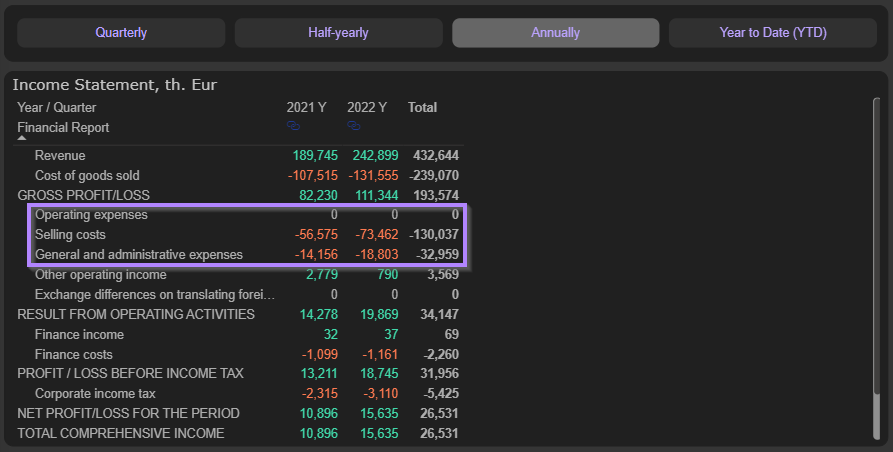
Task: Click the 2022 Y column header
Action: click(x=367, y=107)
